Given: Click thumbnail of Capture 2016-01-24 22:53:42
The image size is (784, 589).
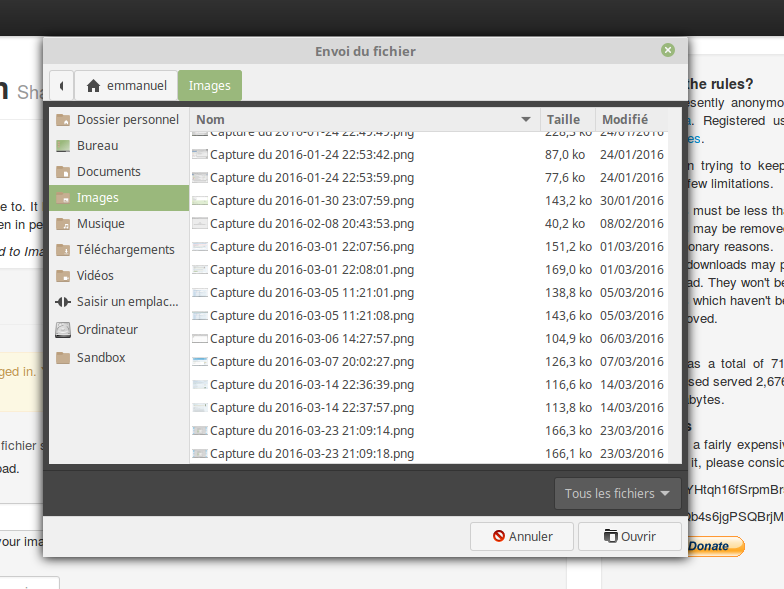Looking at the screenshot, I should pos(200,154).
